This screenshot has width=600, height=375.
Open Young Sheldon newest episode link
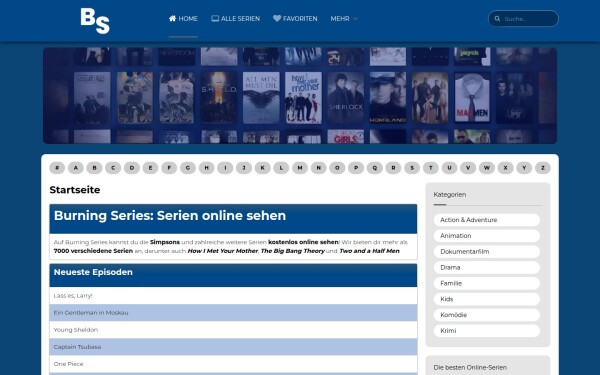76,329
